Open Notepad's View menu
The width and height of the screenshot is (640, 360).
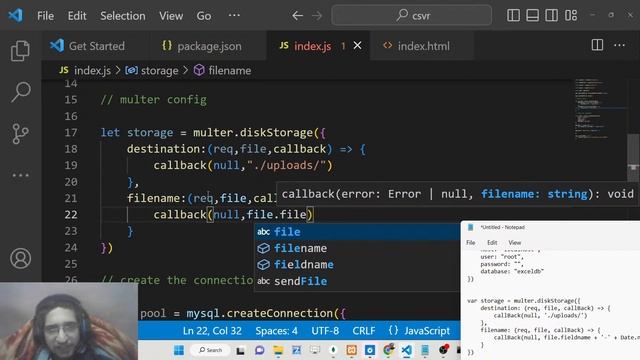515,242
